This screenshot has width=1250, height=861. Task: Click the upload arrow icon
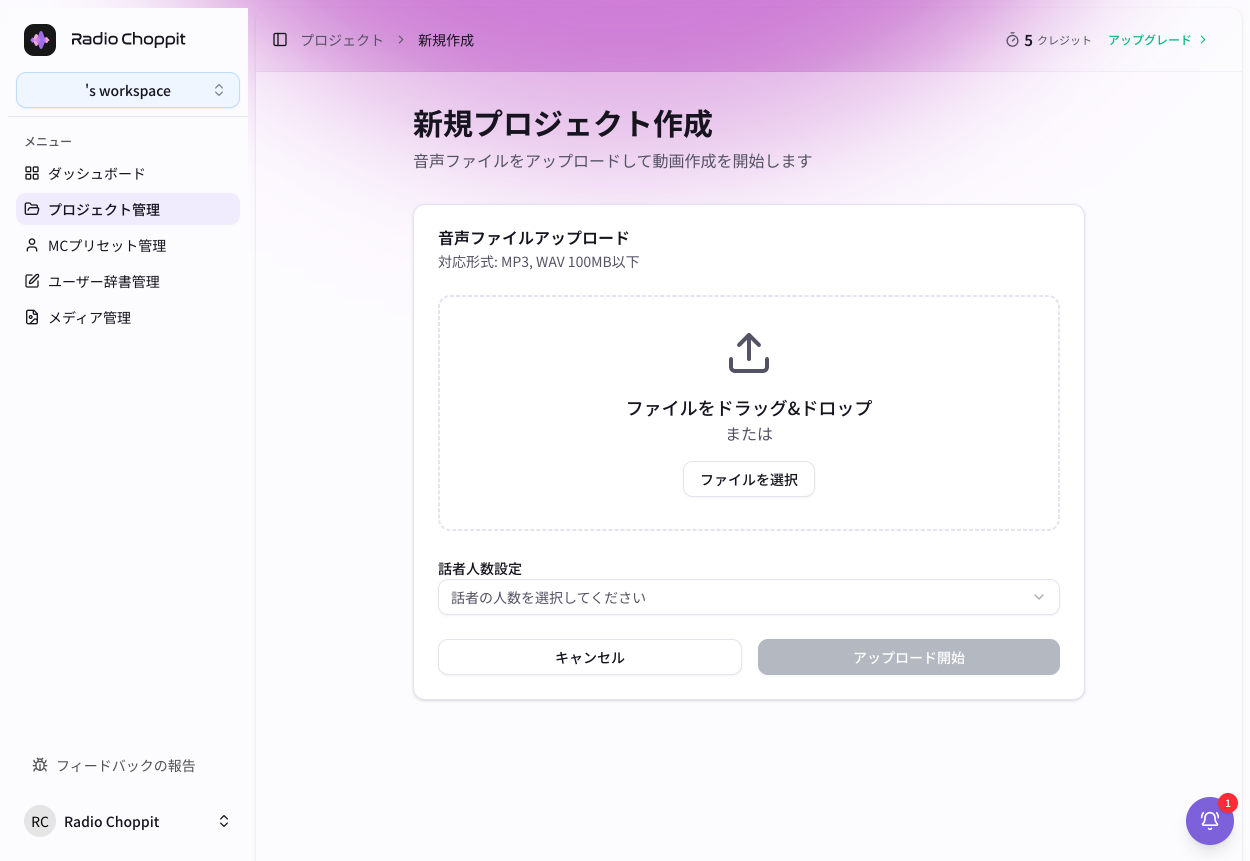click(749, 353)
